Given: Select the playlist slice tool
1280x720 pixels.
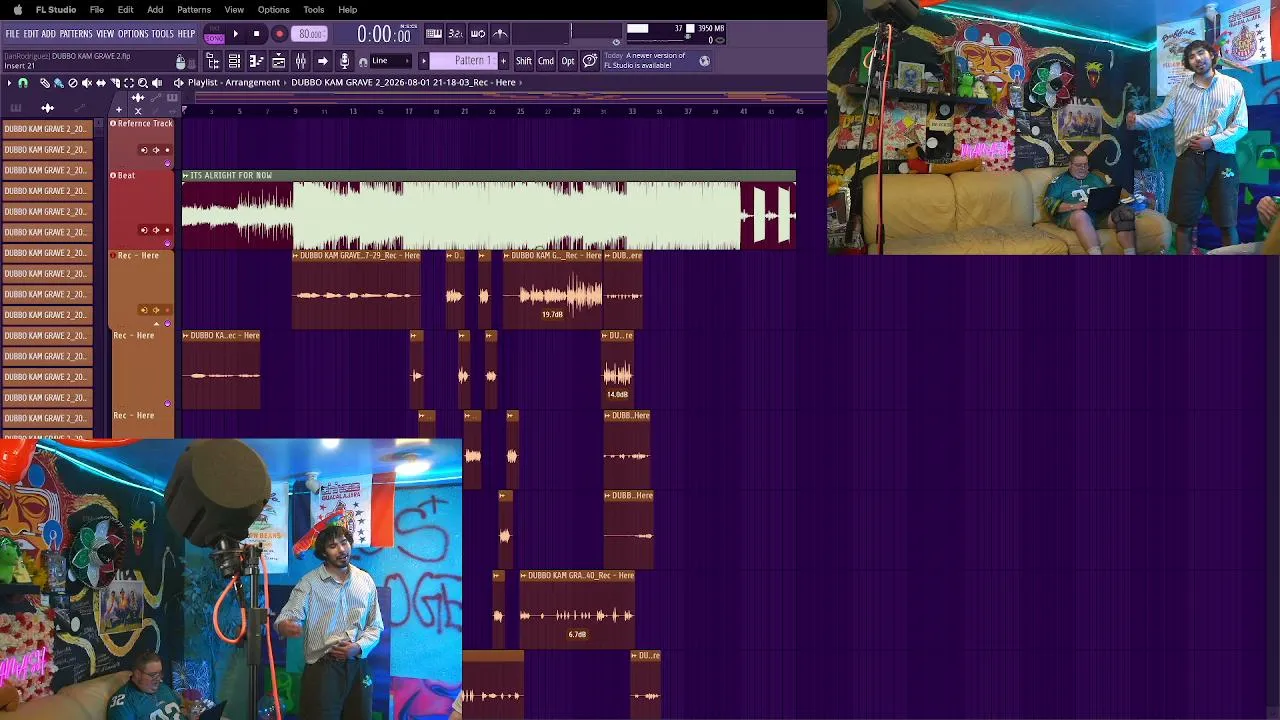Looking at the screenshot, I should pyautogui.click(x=115, y=83).
